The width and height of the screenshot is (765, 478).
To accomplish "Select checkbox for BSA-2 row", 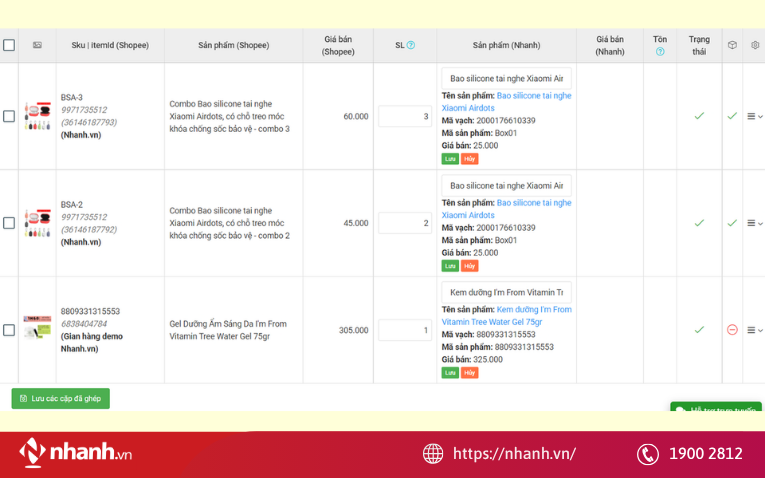I will (x=9, y=223).
